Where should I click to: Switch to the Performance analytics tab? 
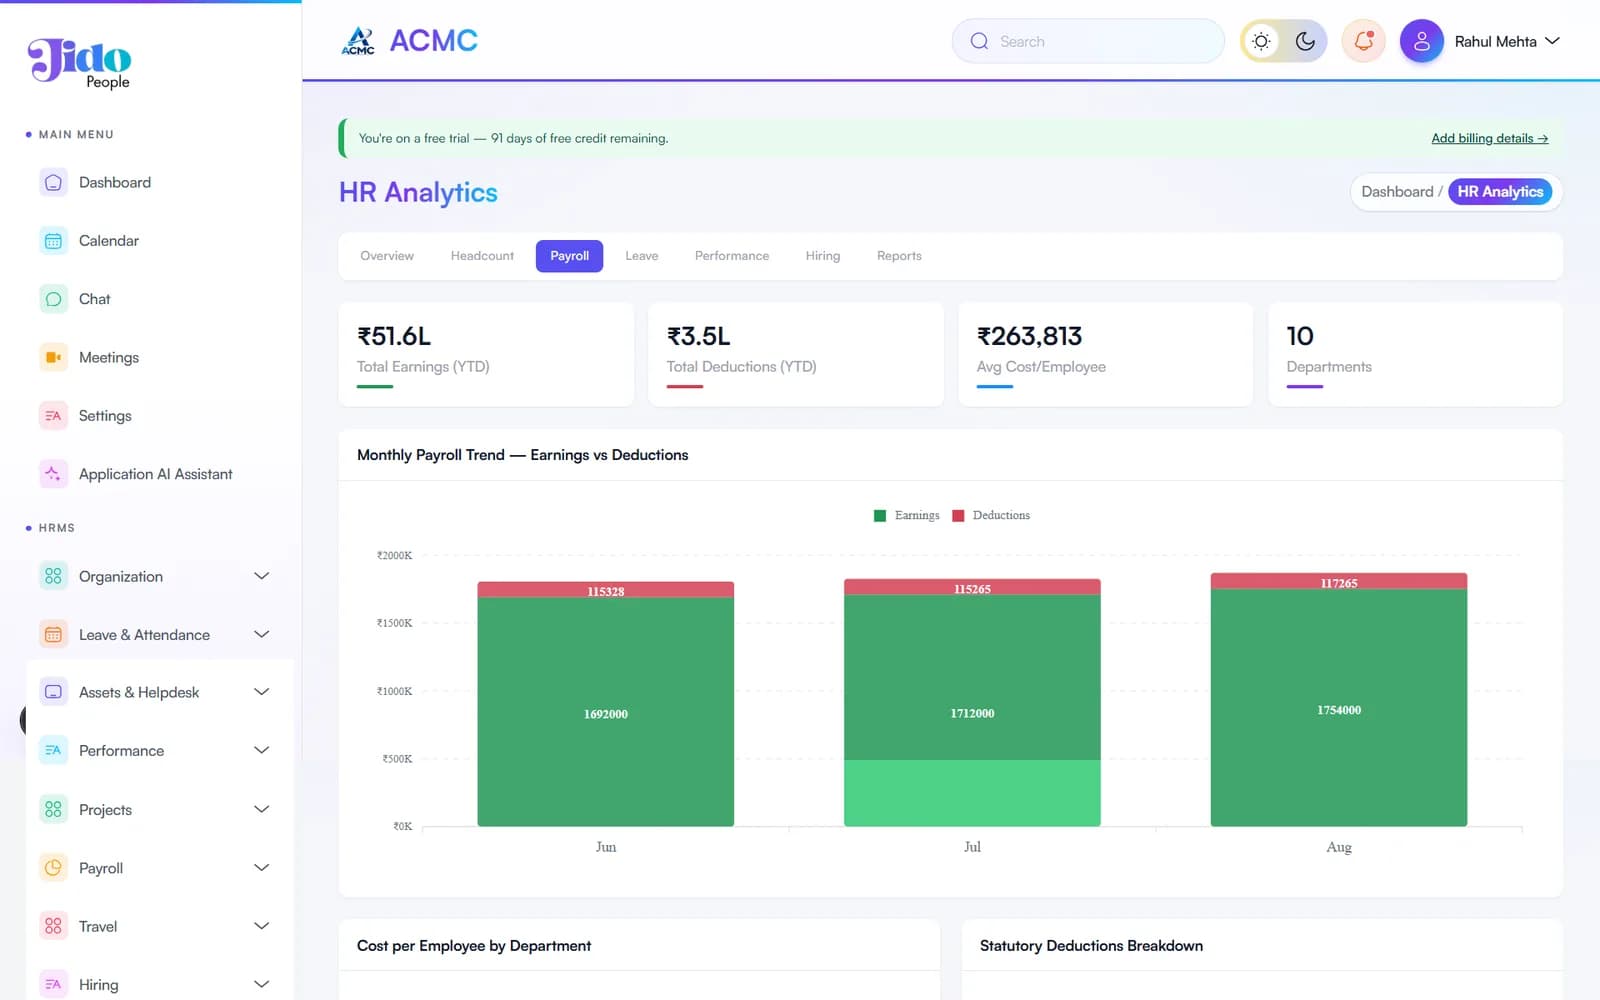732,256
